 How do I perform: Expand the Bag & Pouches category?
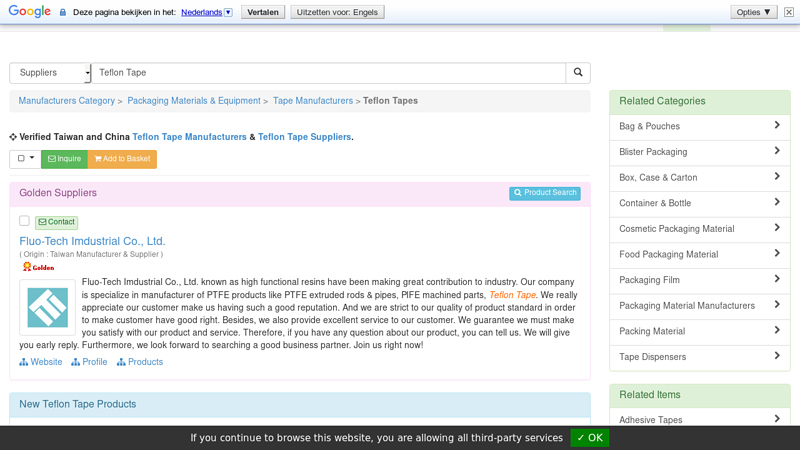(699, 126)
